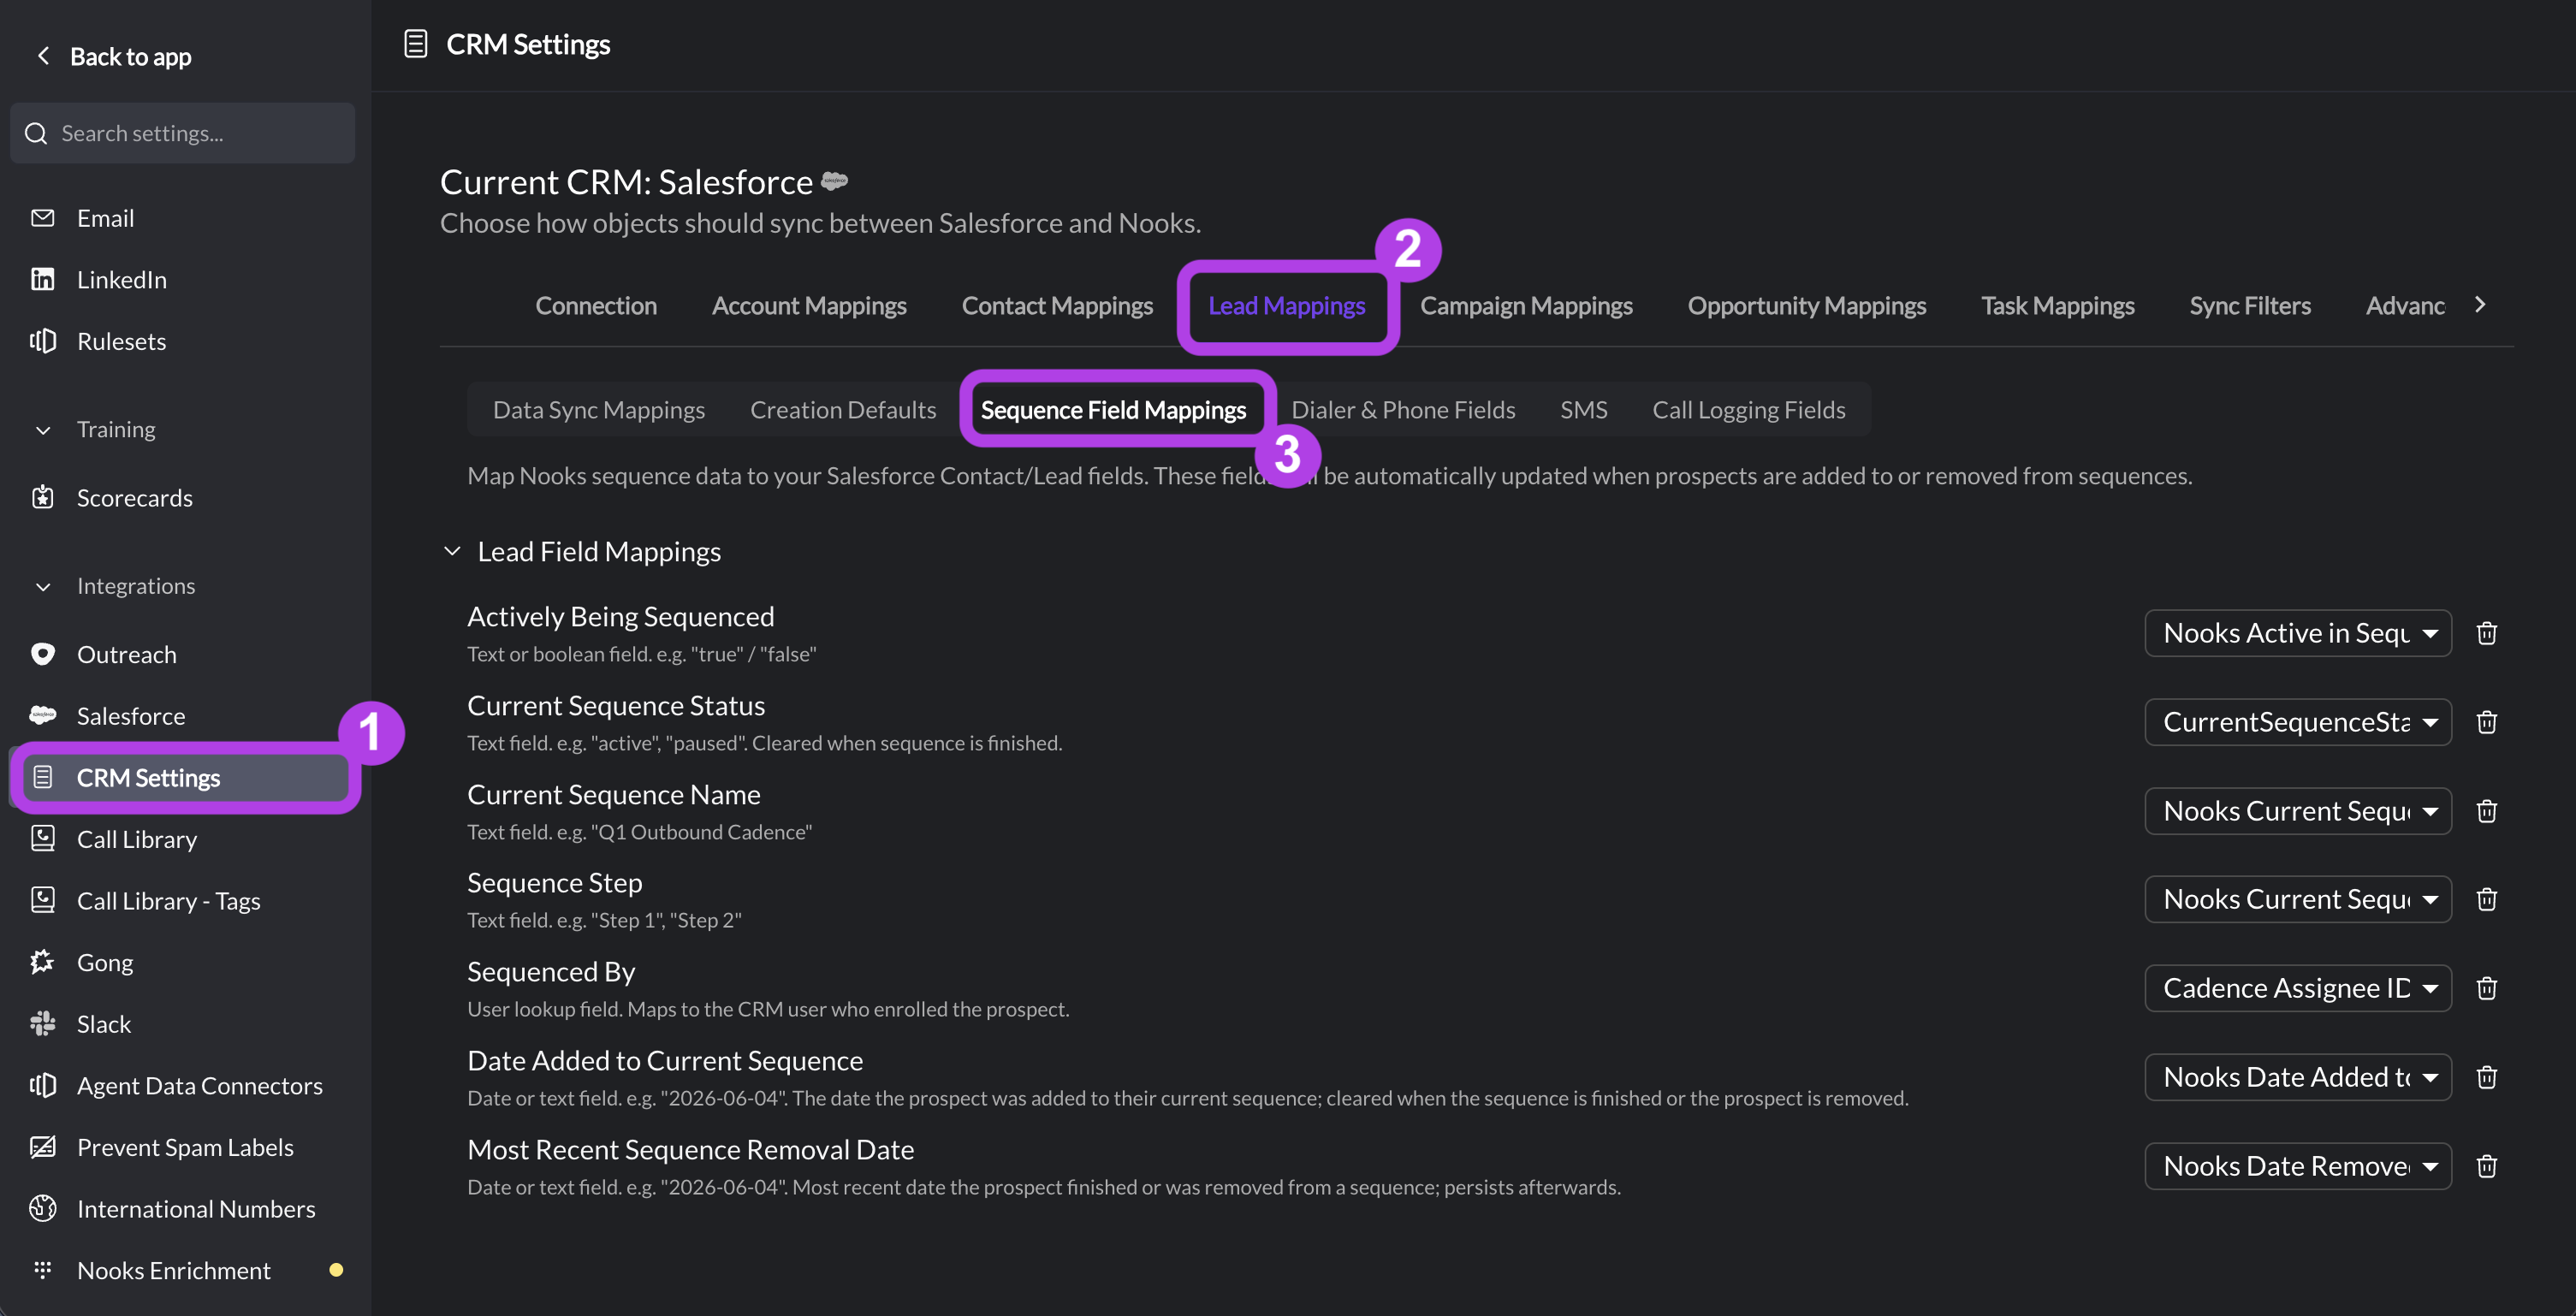Click the Call Library icon
The height and width of the screenshot is (1316, 2576).
point(43,838)
